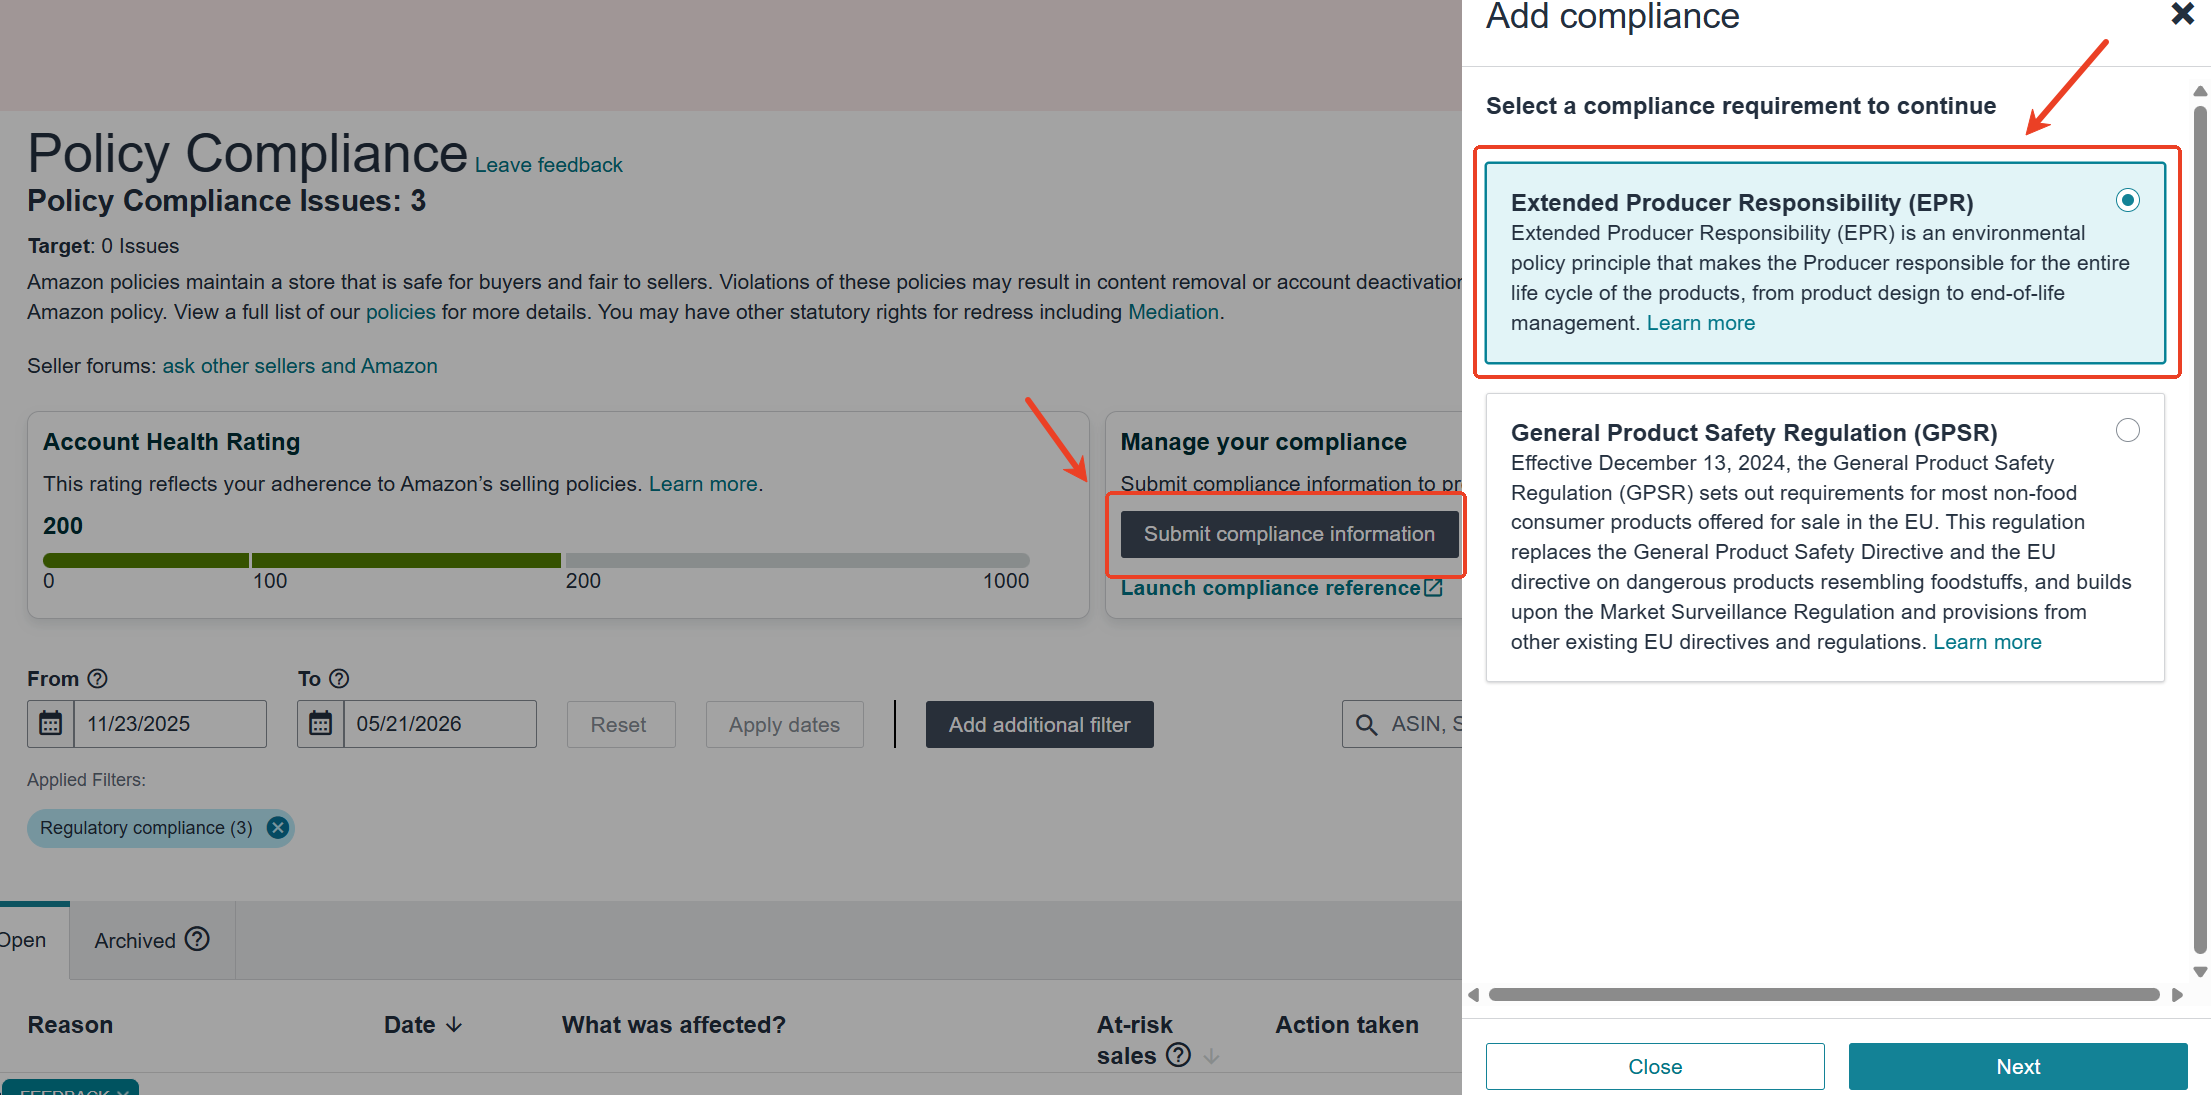Image resolution: width=2211 pixels, height=1095 pixels.
Task: Click Submit compliance information button
Action: (1289, 534)
